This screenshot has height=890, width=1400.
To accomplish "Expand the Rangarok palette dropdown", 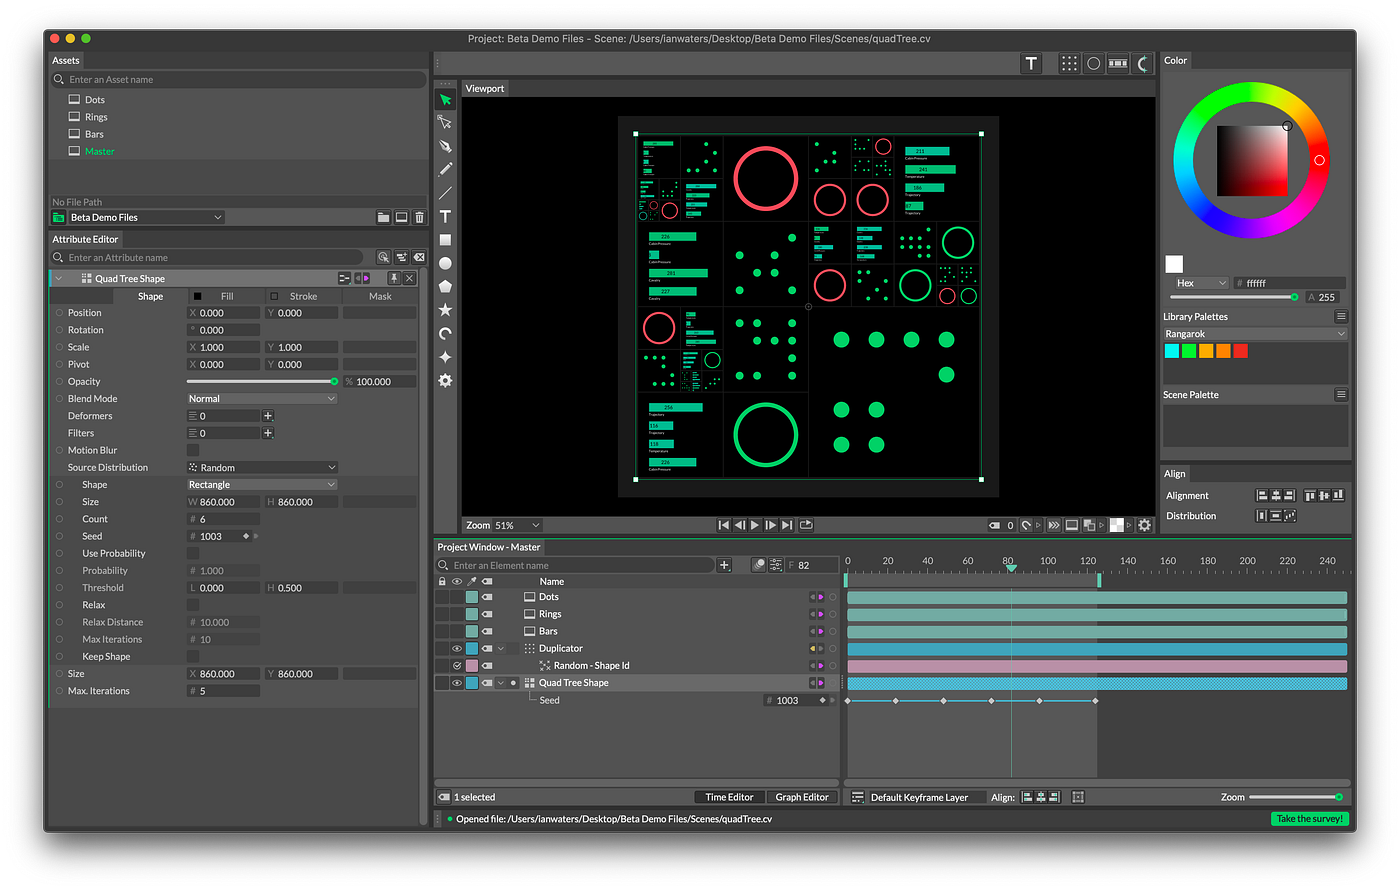I will point(1255,334).
